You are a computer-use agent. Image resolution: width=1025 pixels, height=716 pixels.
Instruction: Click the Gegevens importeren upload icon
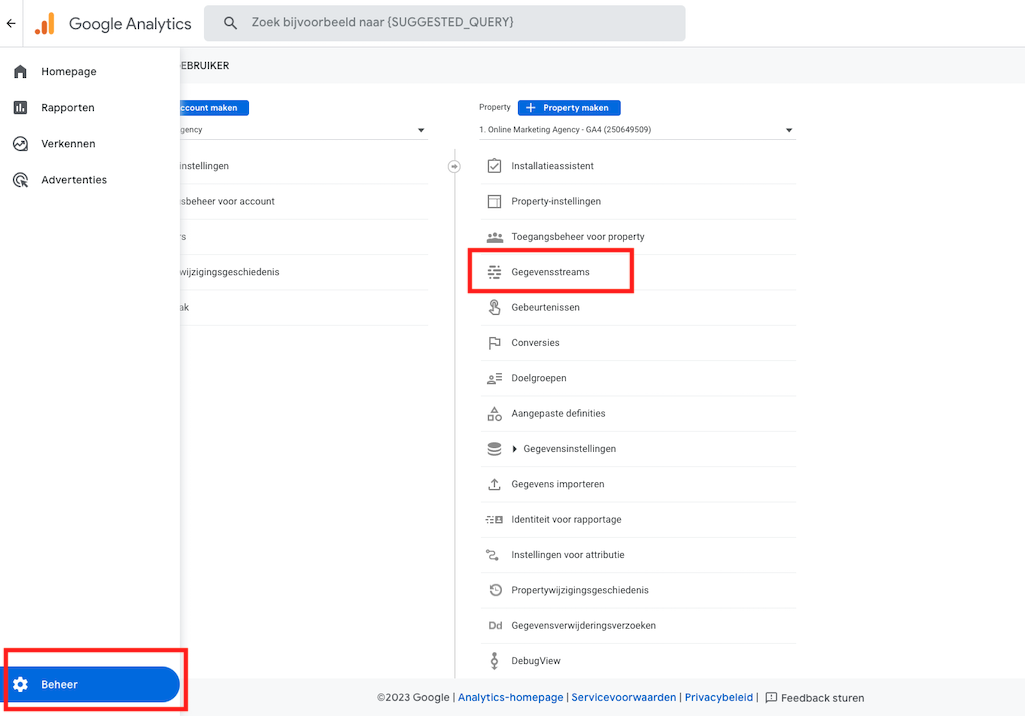click(494, 484)
